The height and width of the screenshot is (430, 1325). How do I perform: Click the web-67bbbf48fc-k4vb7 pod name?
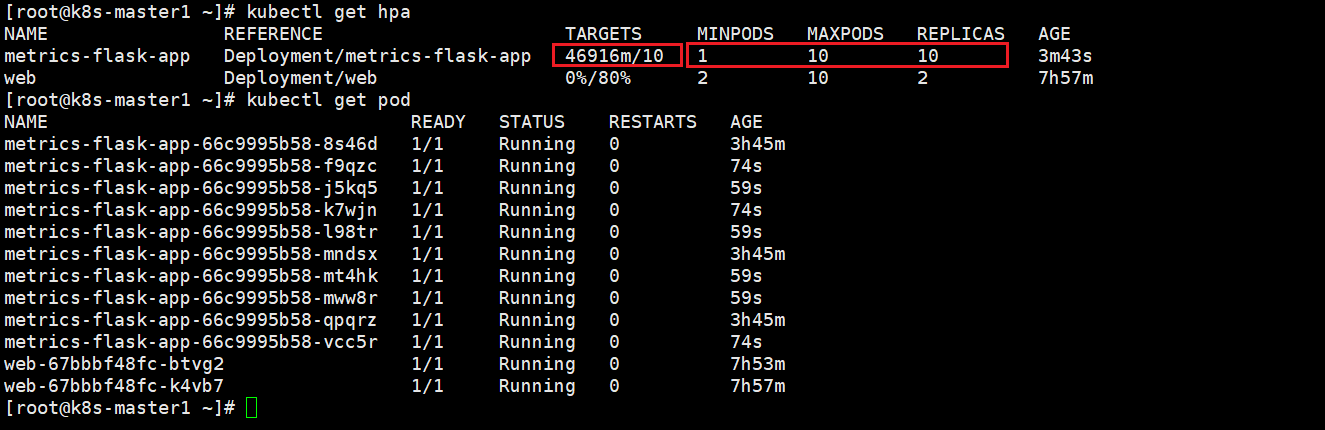pos(114,386)
